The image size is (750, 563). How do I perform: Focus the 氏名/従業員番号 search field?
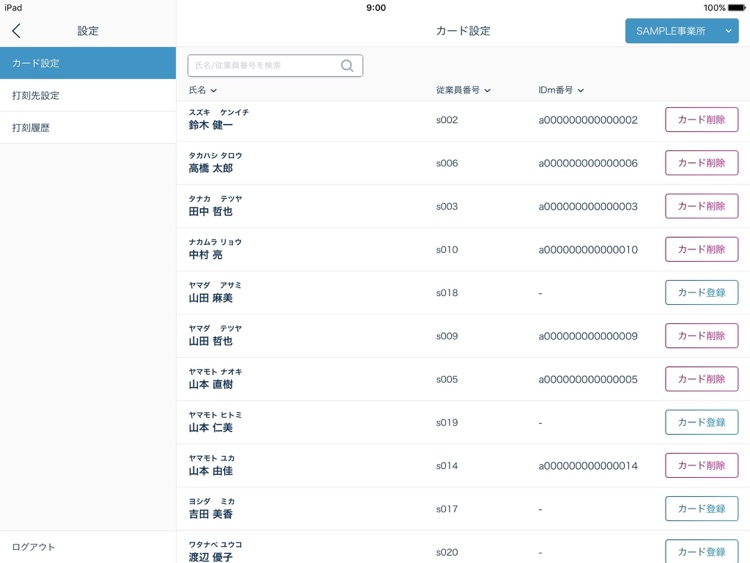(x=275, y=66)
